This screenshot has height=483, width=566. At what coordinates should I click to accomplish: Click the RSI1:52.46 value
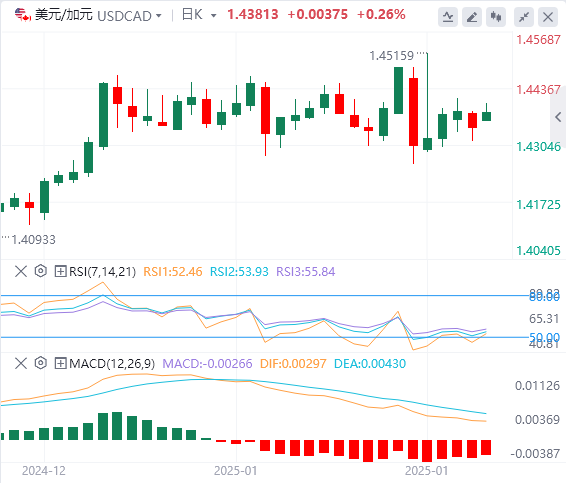173,271
